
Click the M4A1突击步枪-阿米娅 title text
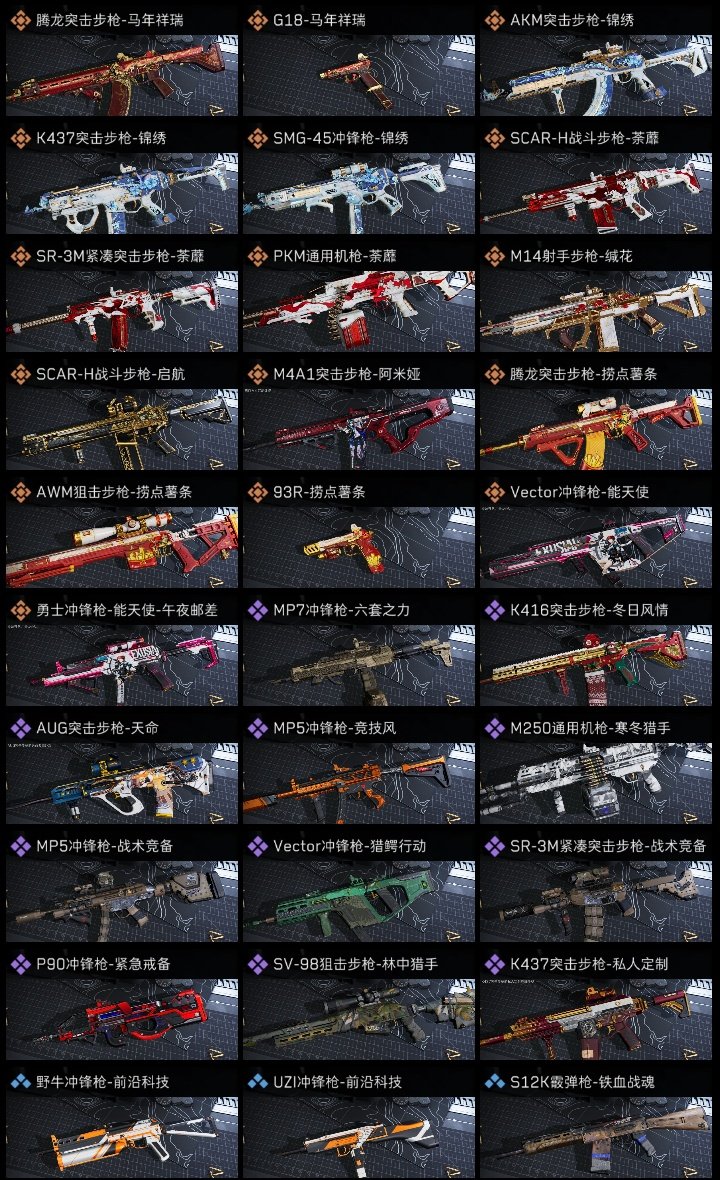click(x=346, y=374)
